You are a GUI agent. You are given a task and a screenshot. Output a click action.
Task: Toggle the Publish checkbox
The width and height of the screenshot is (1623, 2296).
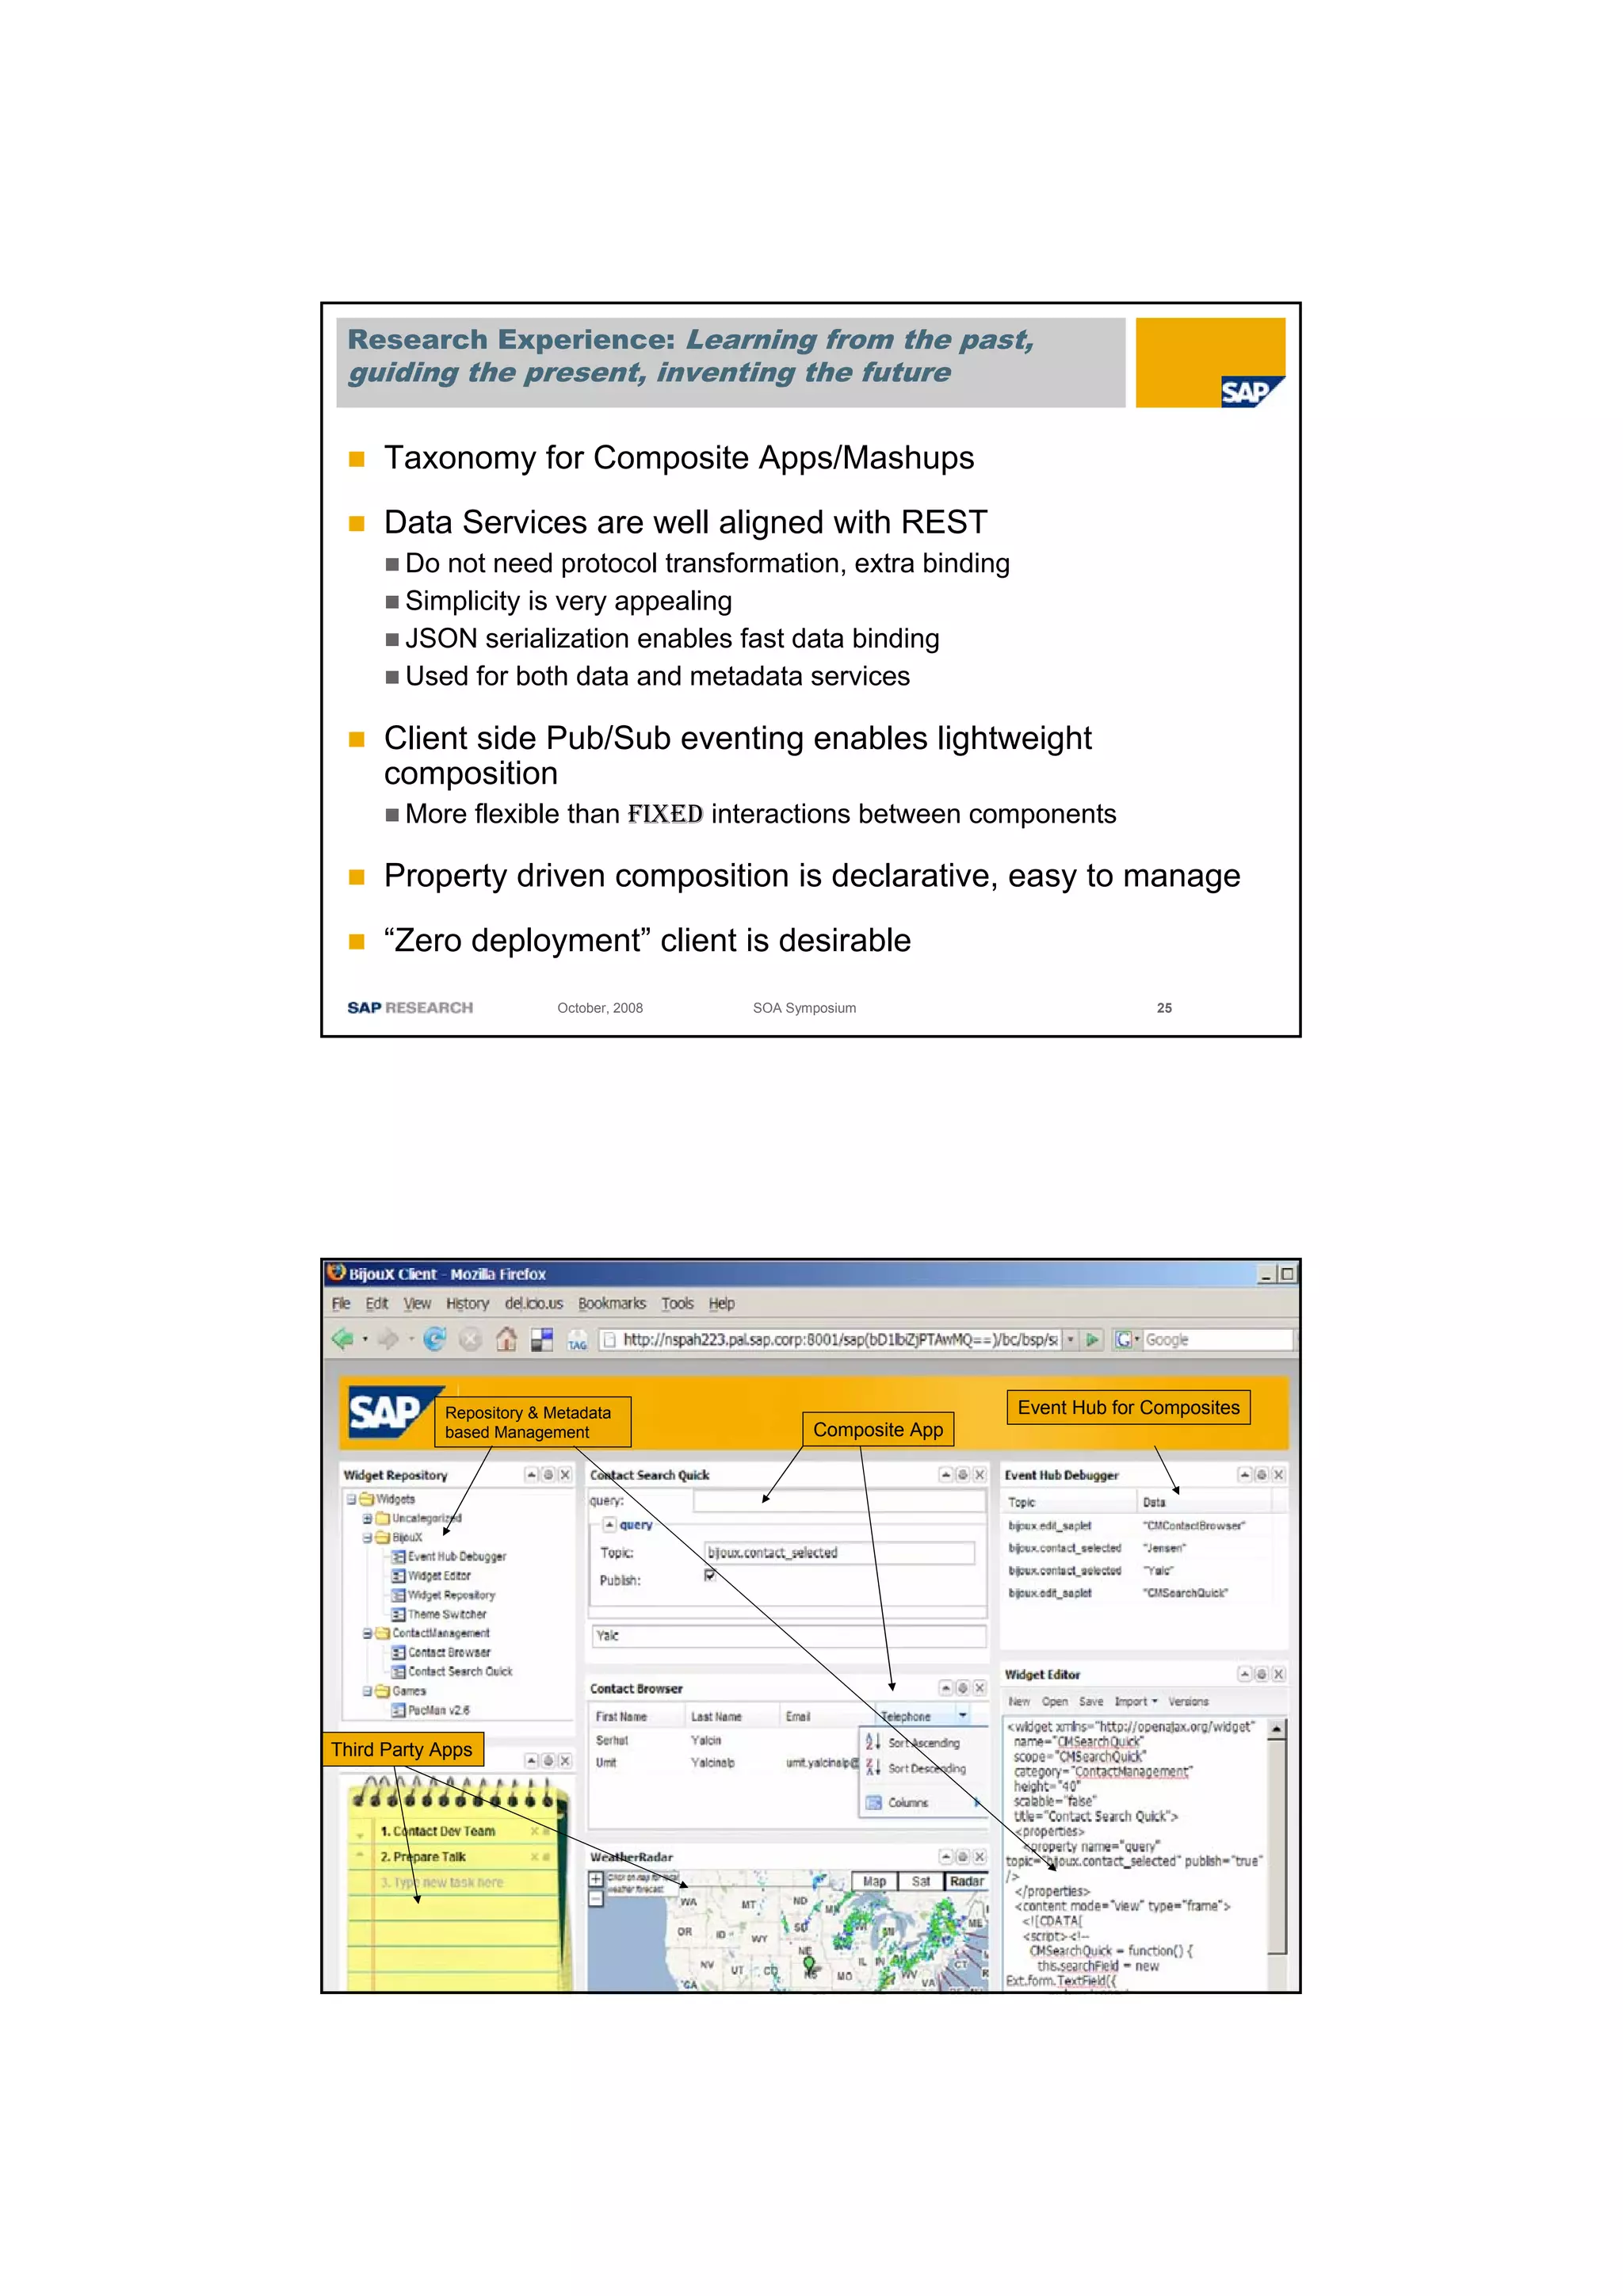coord(709,1575)
